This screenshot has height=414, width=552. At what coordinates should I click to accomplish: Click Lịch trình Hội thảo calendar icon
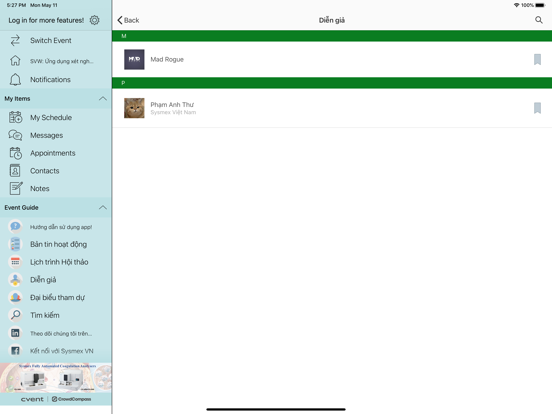tap(15, 262)
